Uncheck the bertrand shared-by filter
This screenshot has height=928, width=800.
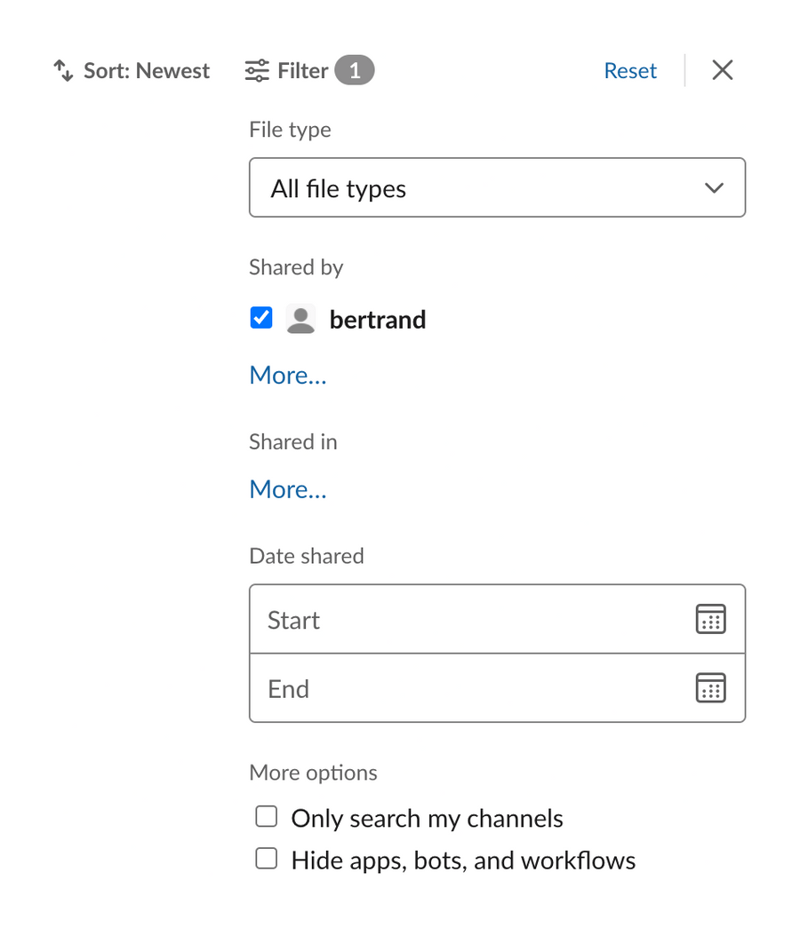[x=260, y=317]
